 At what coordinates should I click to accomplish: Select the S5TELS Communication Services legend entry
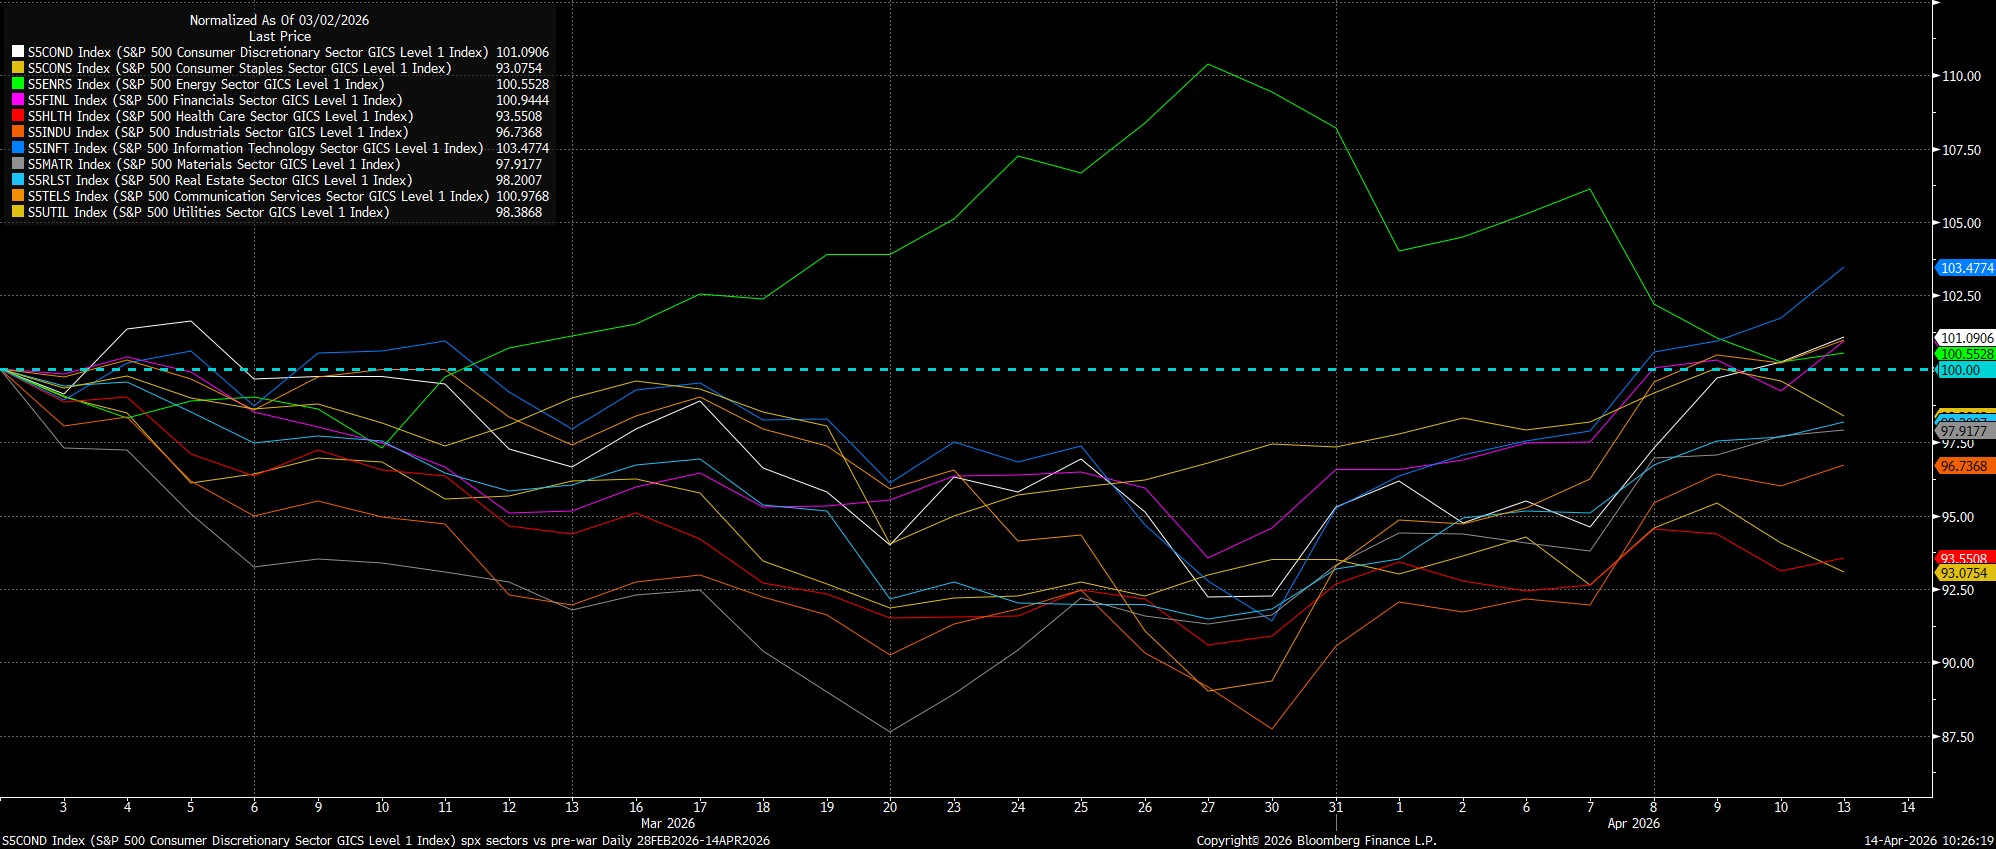pos(258,196)
